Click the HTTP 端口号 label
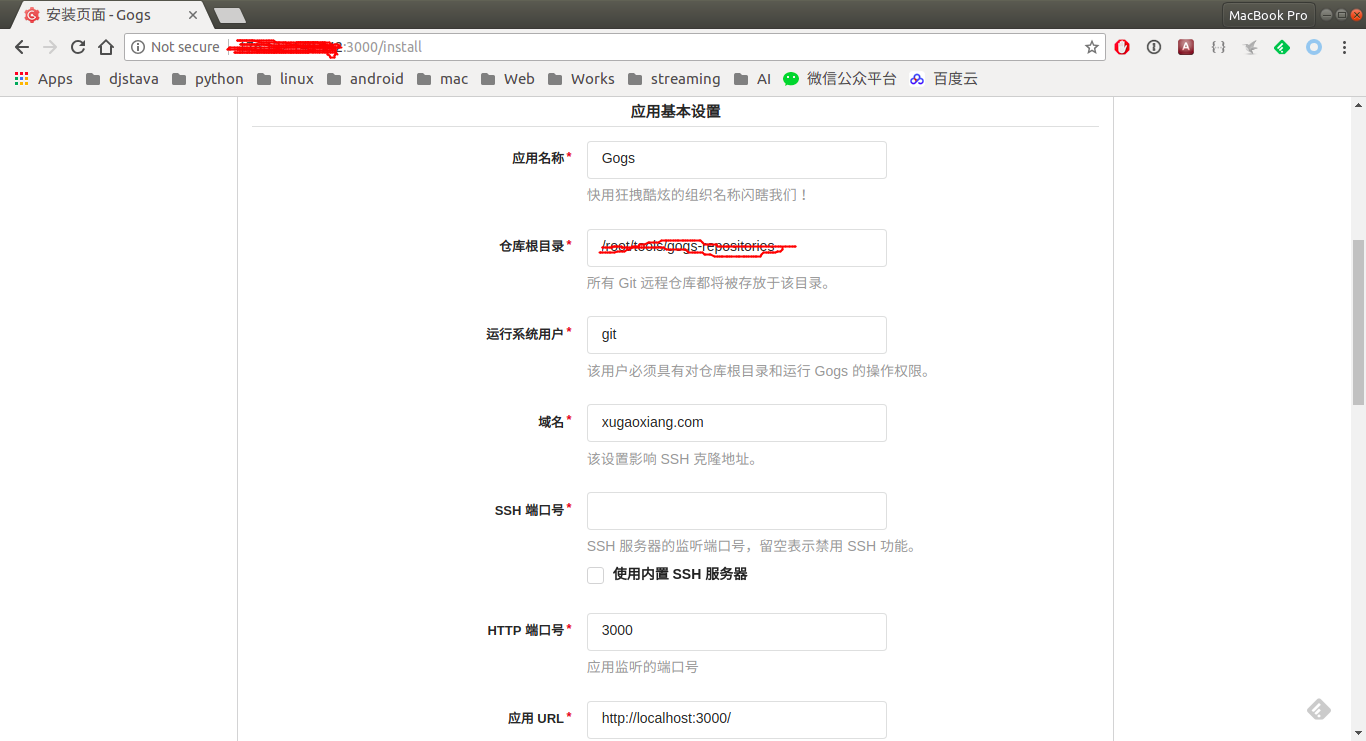1366x741 pixels. (526, 630)
